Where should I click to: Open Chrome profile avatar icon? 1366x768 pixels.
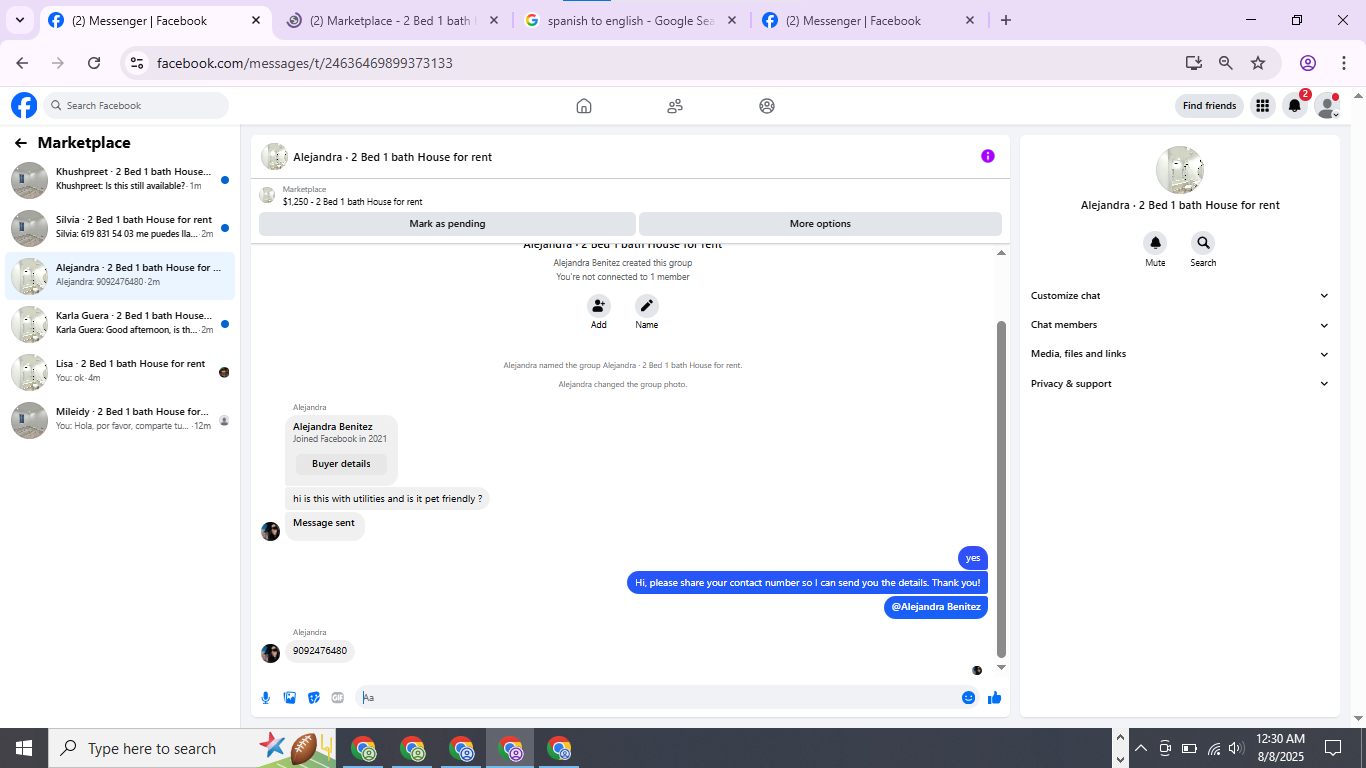[x=1308, y=63]
